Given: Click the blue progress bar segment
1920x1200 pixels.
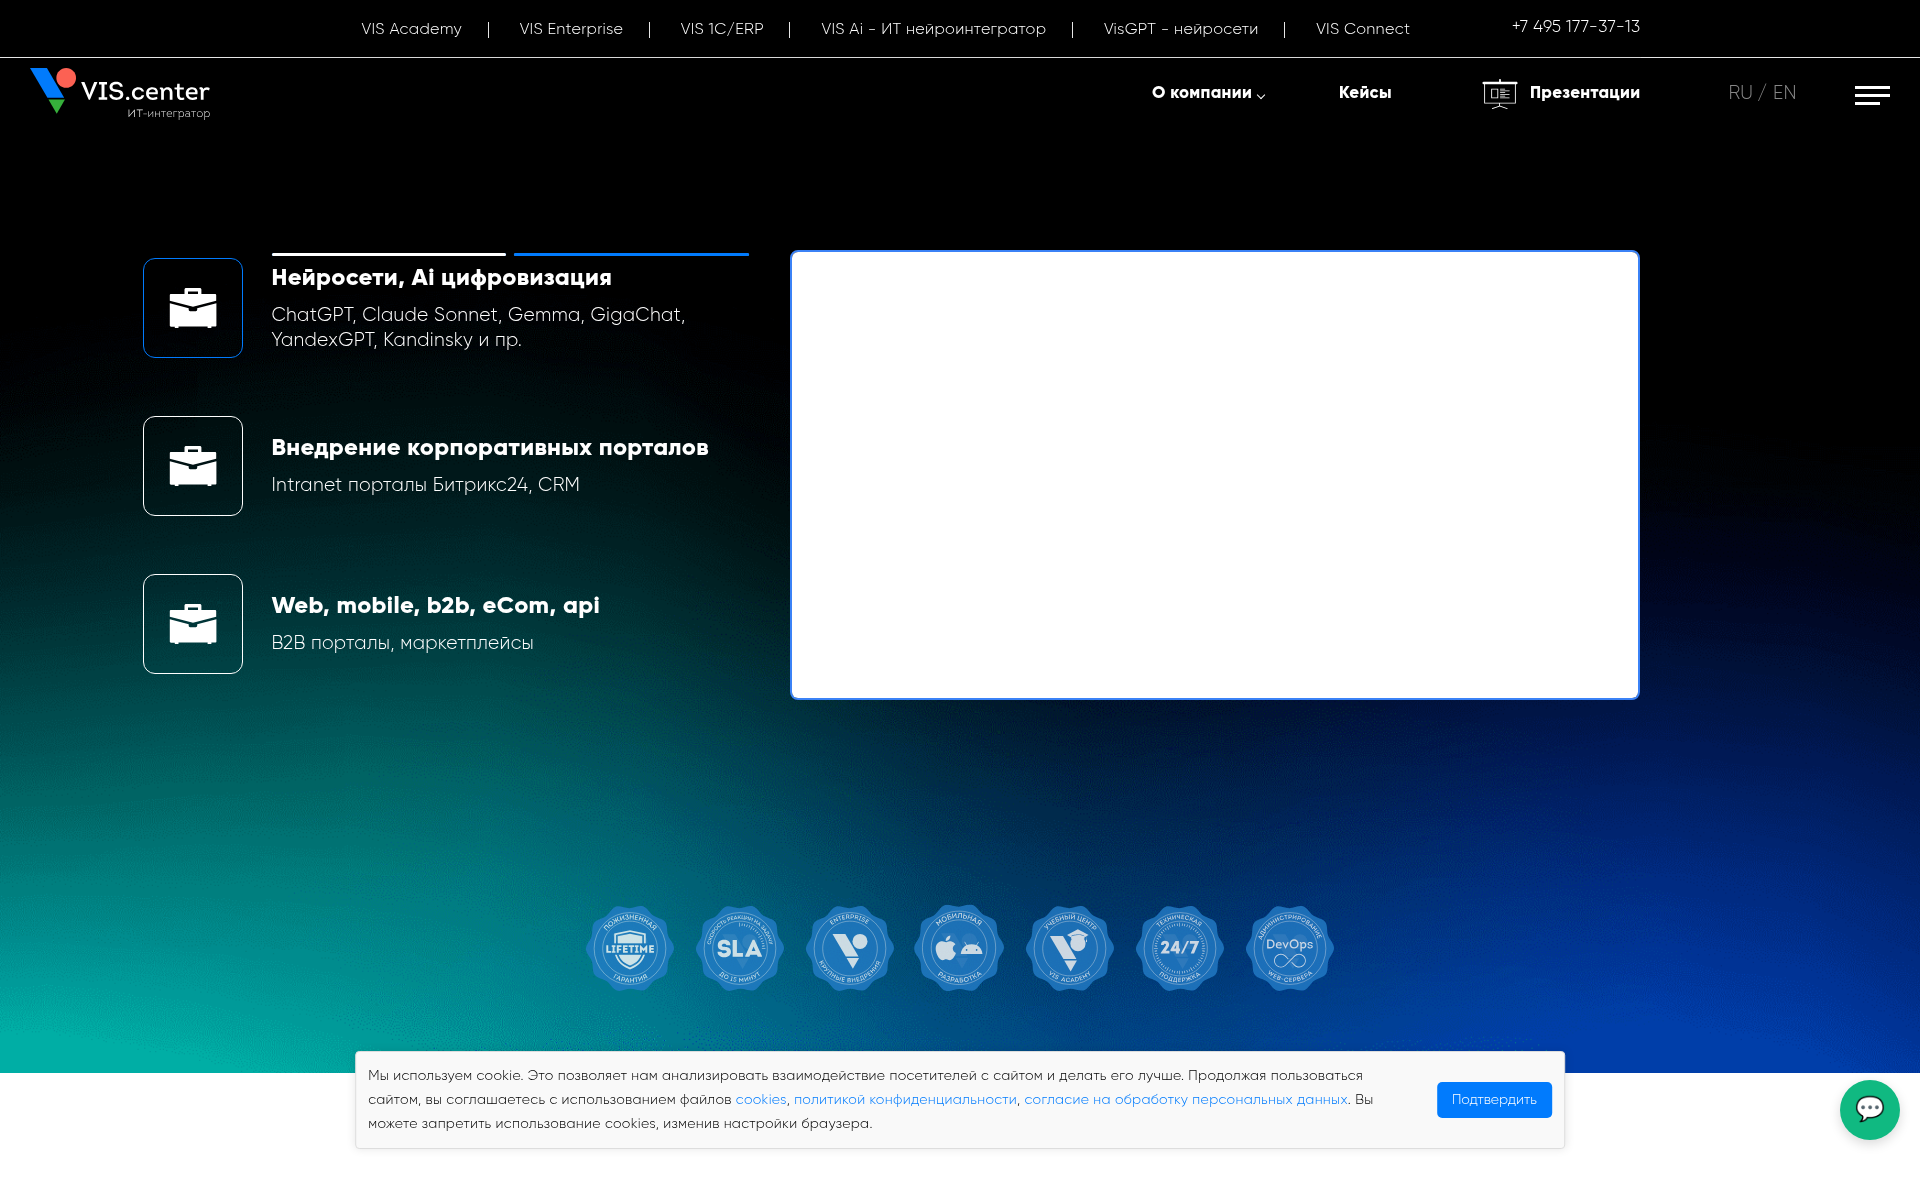Looking at the screenshot, I should [x=631, y=254].
